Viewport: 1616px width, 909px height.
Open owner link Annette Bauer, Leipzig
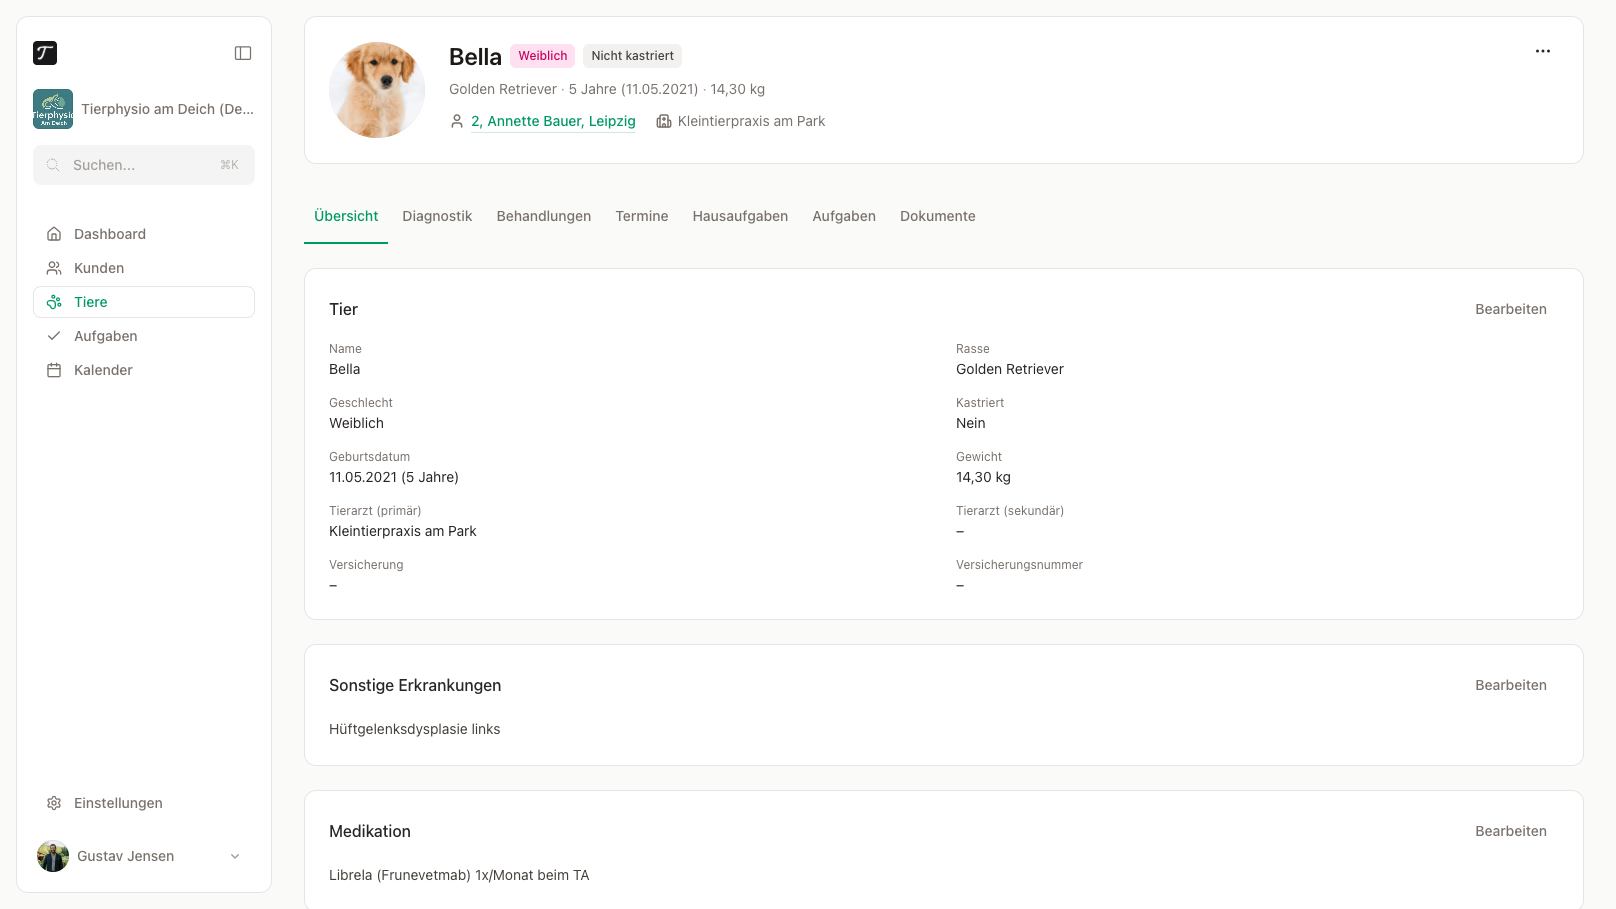point(553,121)
